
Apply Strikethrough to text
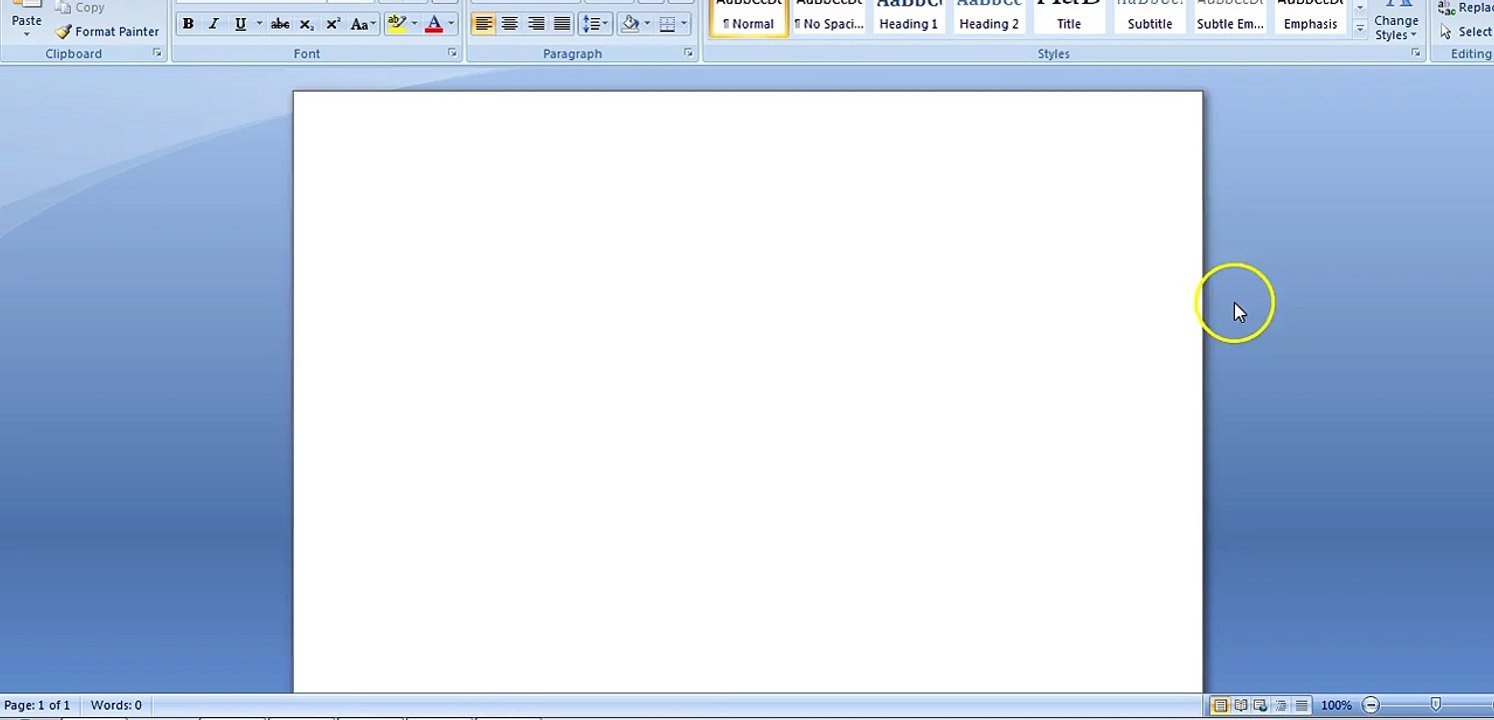point(280,24)
